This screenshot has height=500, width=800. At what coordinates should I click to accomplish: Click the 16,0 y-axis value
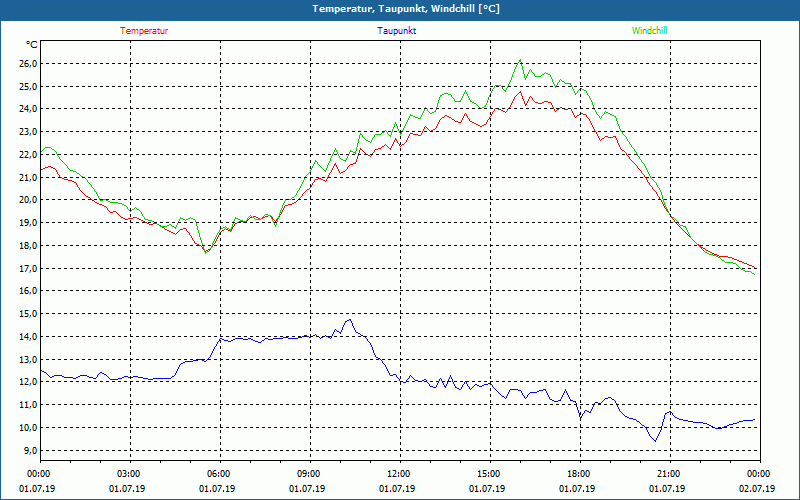point(28,291)
